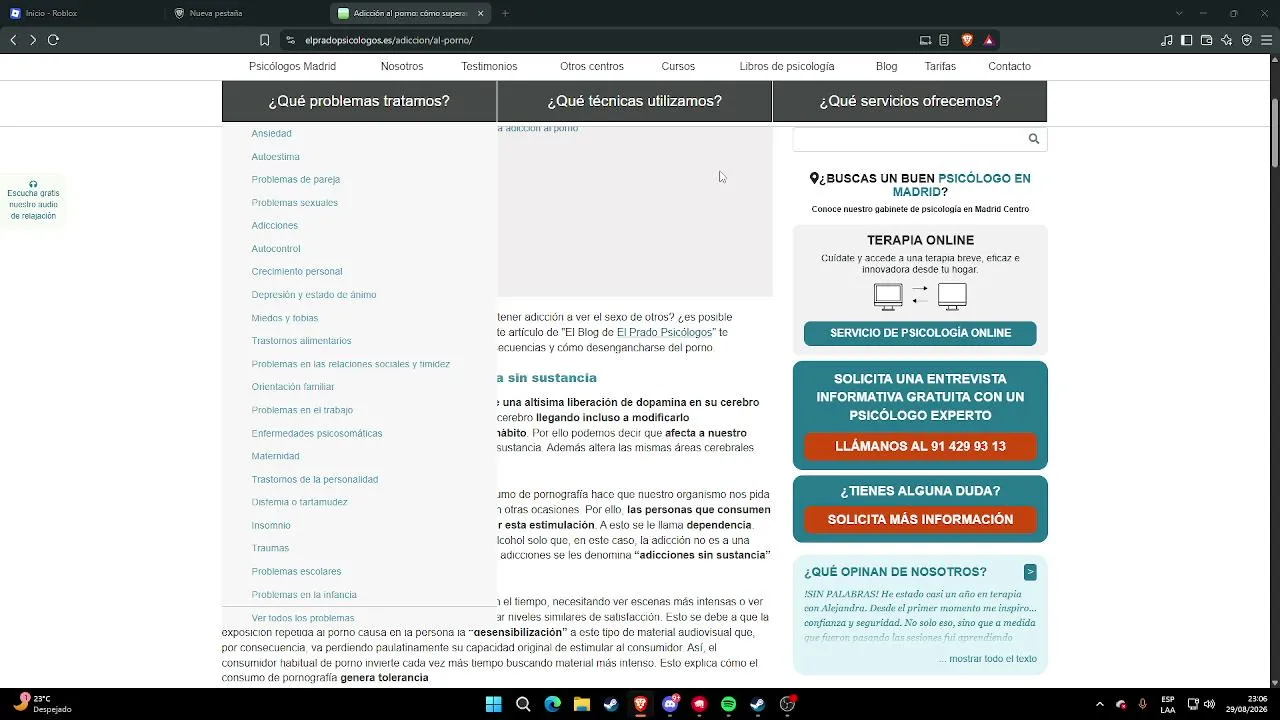Open the browser hamburger main menu
The width and height of the screenshot is (1280, 720).
click(x=1267, y=40)
